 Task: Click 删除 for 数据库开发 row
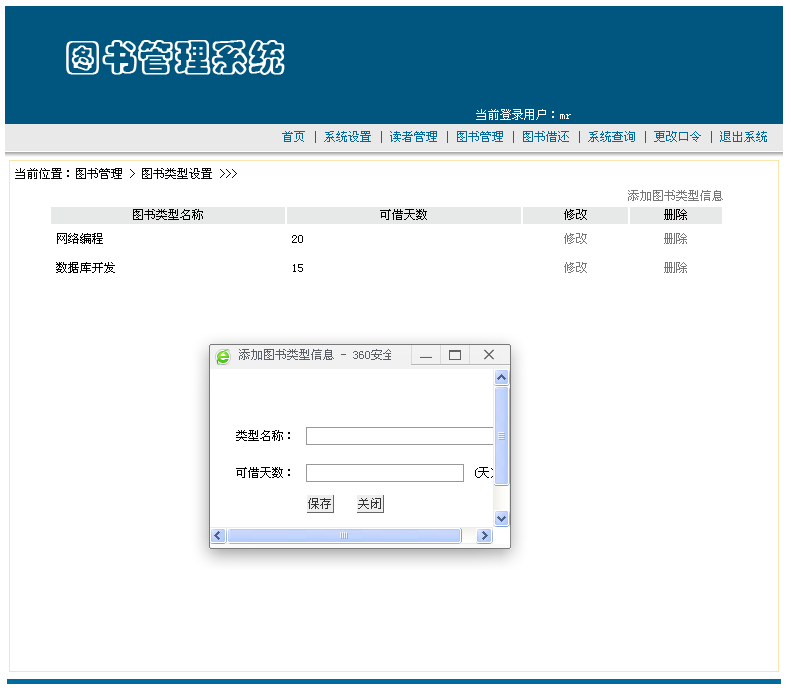coord(675,267)
